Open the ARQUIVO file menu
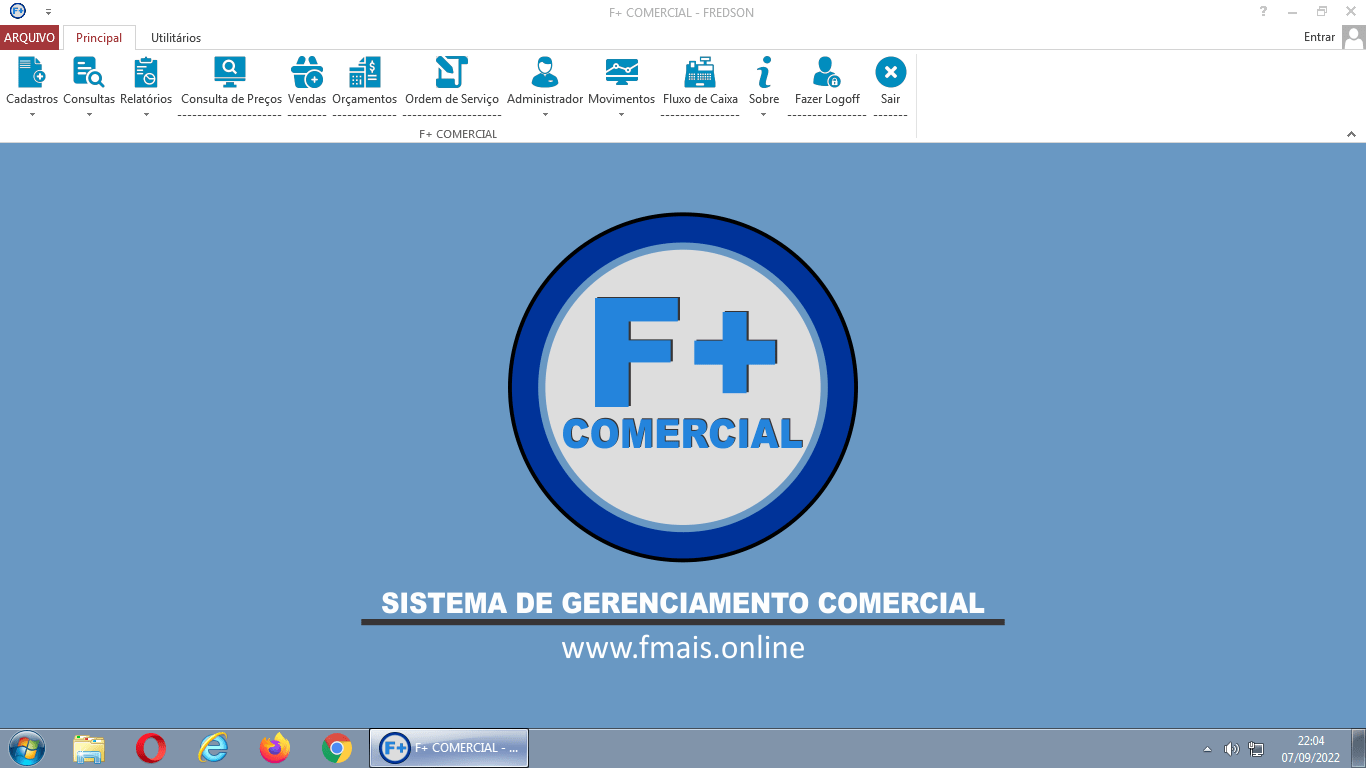Image resolution: width=1366 pixels, height=768 pixels. pos(29,38)
